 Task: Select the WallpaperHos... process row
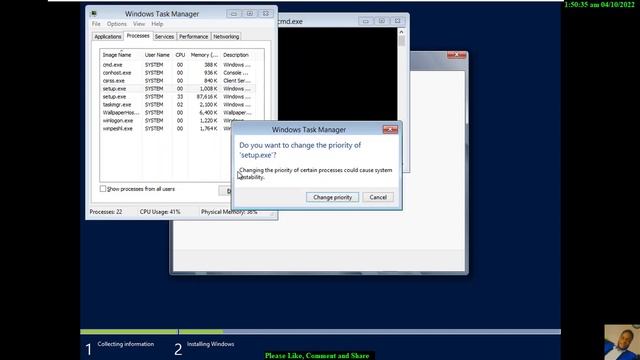click(x=178, y=113)
